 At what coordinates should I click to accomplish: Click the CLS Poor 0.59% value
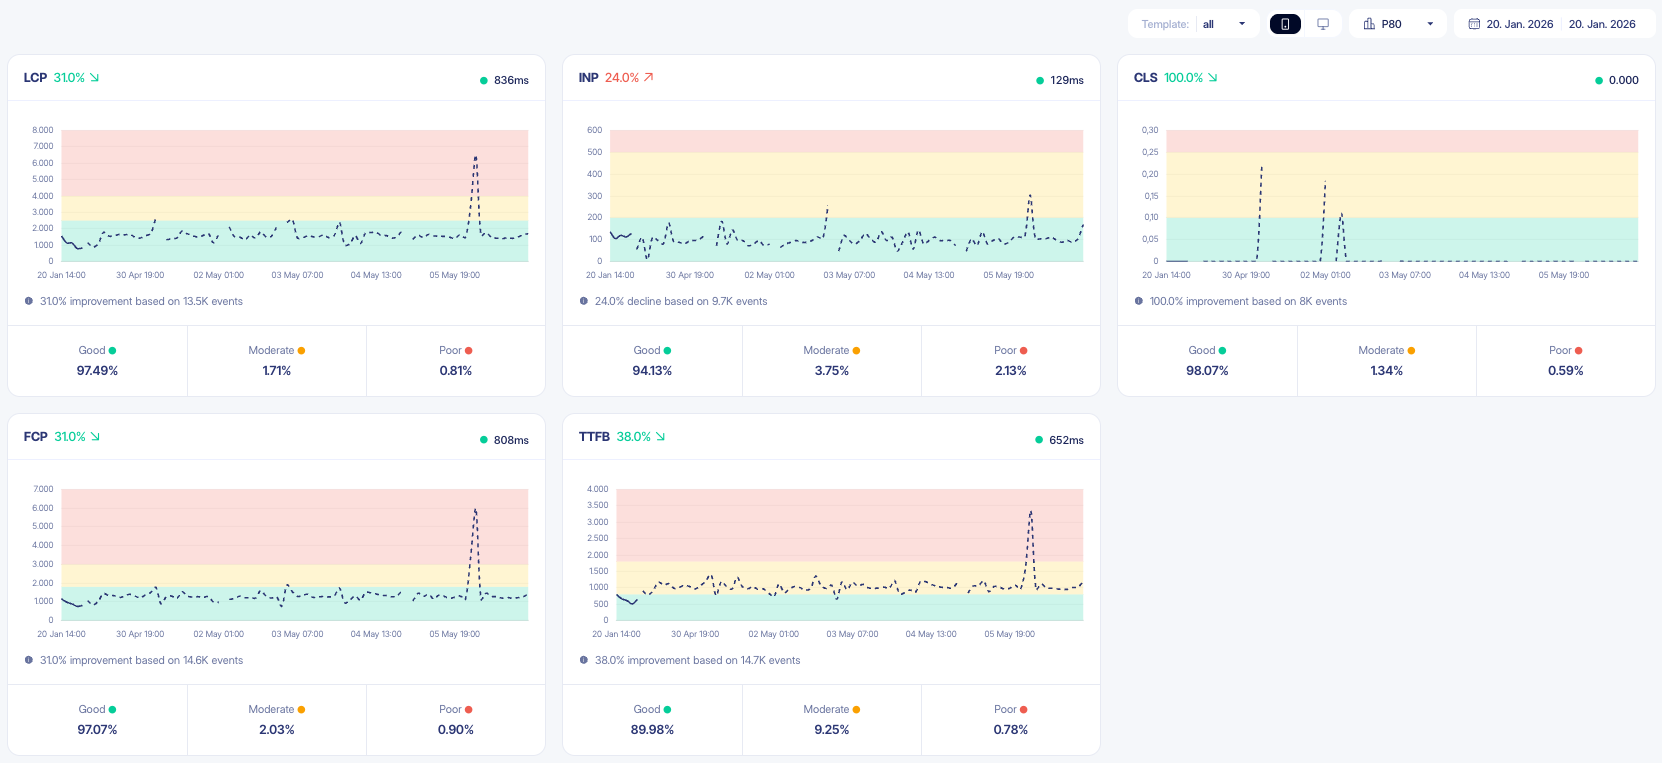[1566, 371]
